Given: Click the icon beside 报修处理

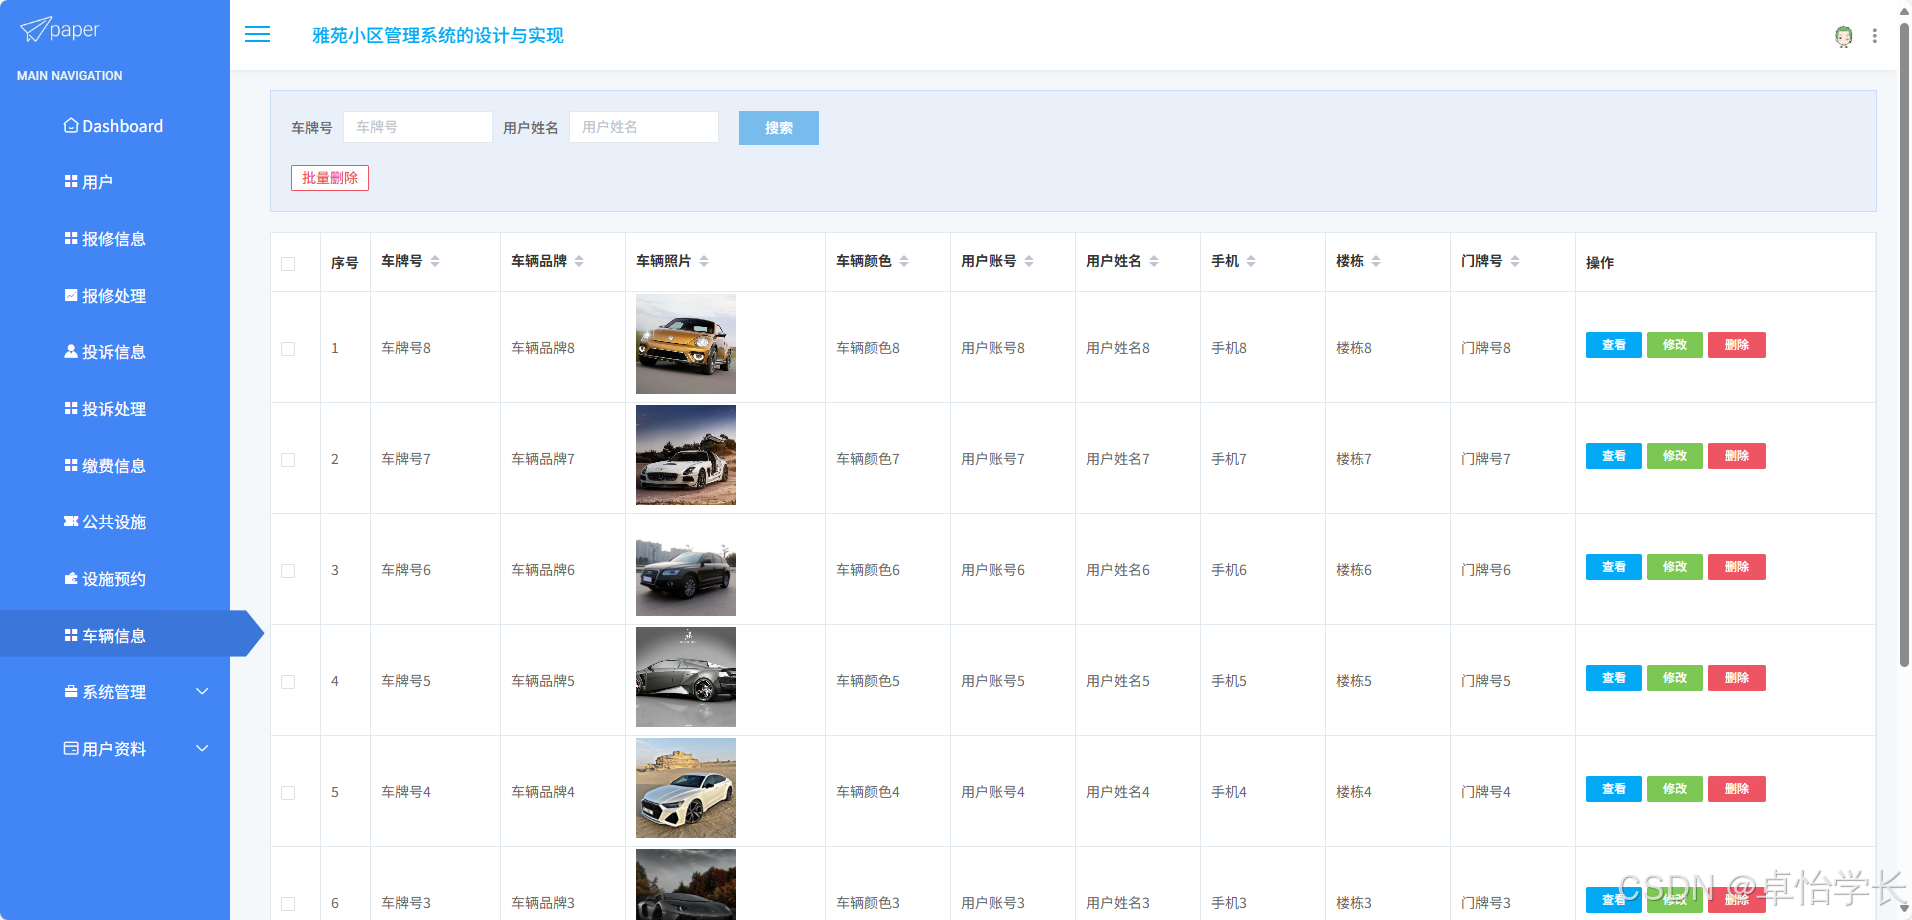Looking at the screenshot, I should point(71,296).
